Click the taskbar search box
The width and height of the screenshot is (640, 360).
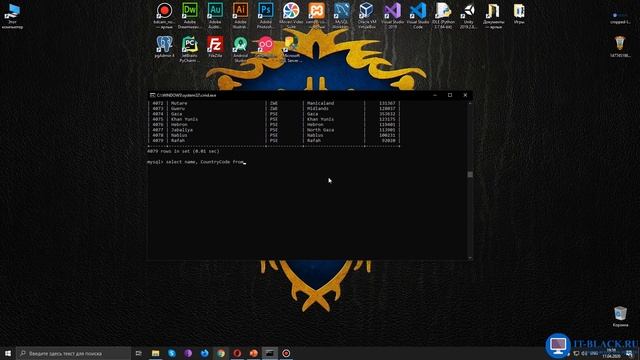73,353
